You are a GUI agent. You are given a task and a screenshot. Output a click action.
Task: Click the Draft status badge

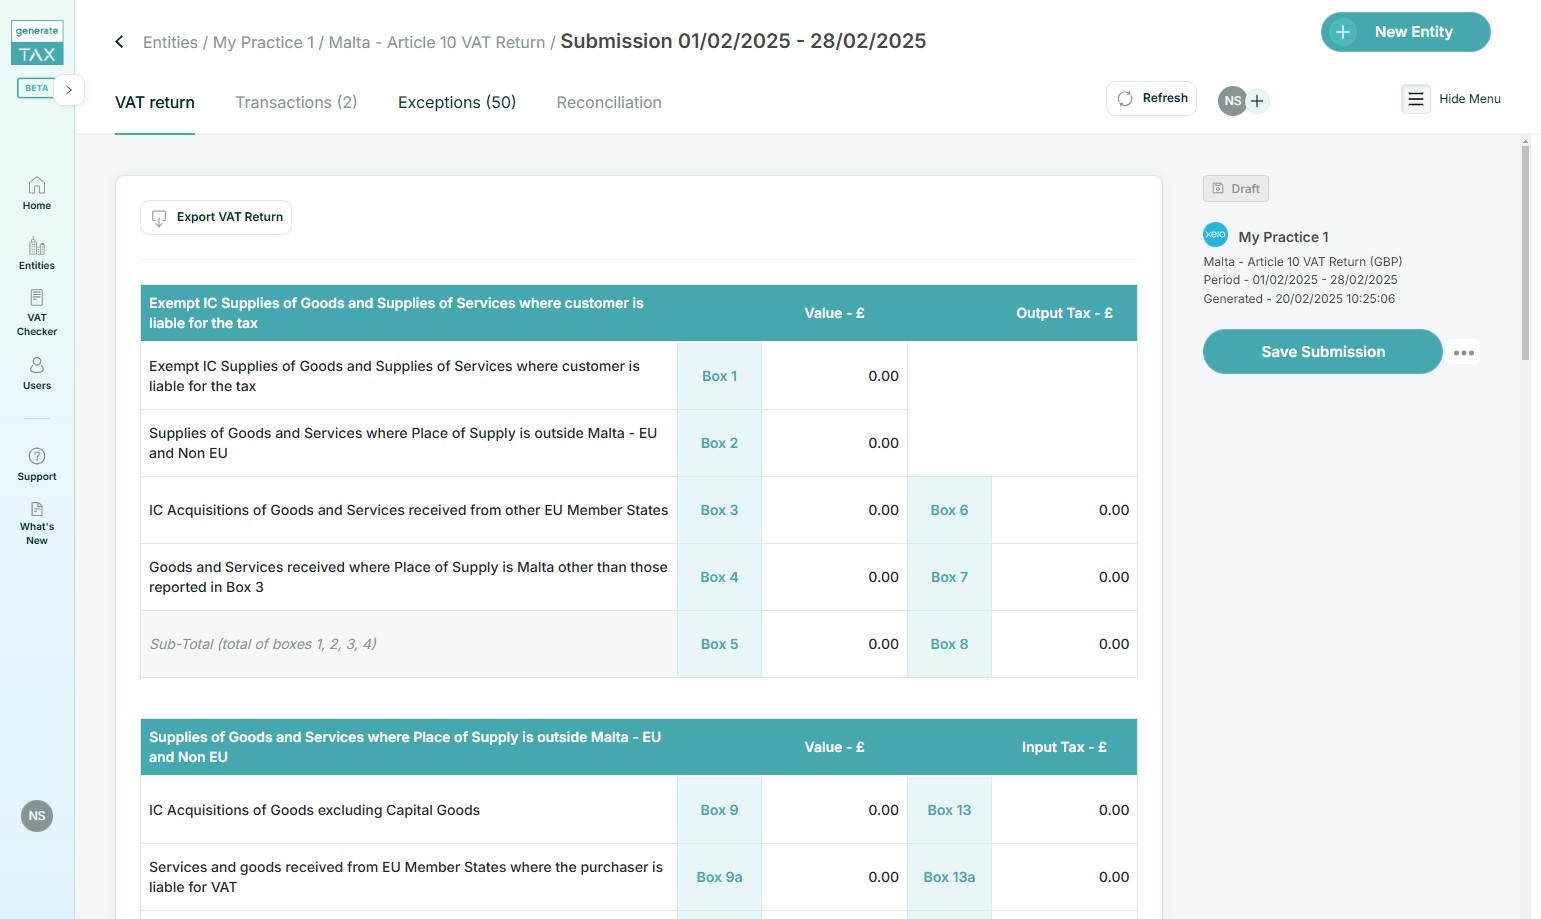pyautogui.click(x=1236, y=188)
